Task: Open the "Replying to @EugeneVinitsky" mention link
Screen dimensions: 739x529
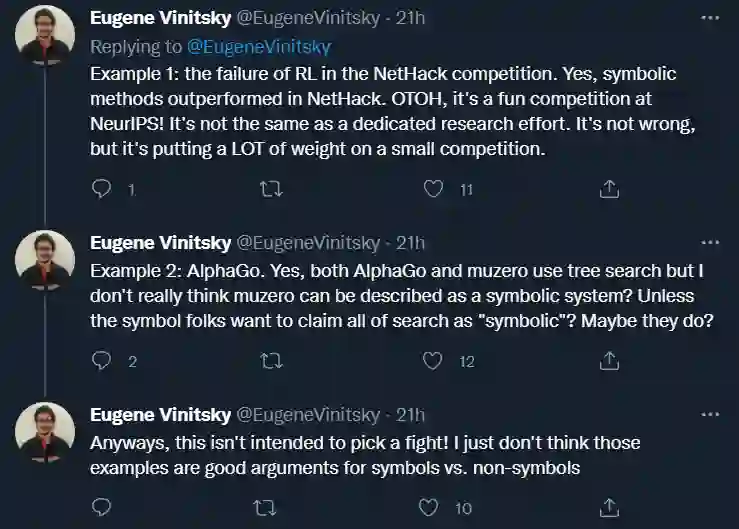Action: coord(273,46)
